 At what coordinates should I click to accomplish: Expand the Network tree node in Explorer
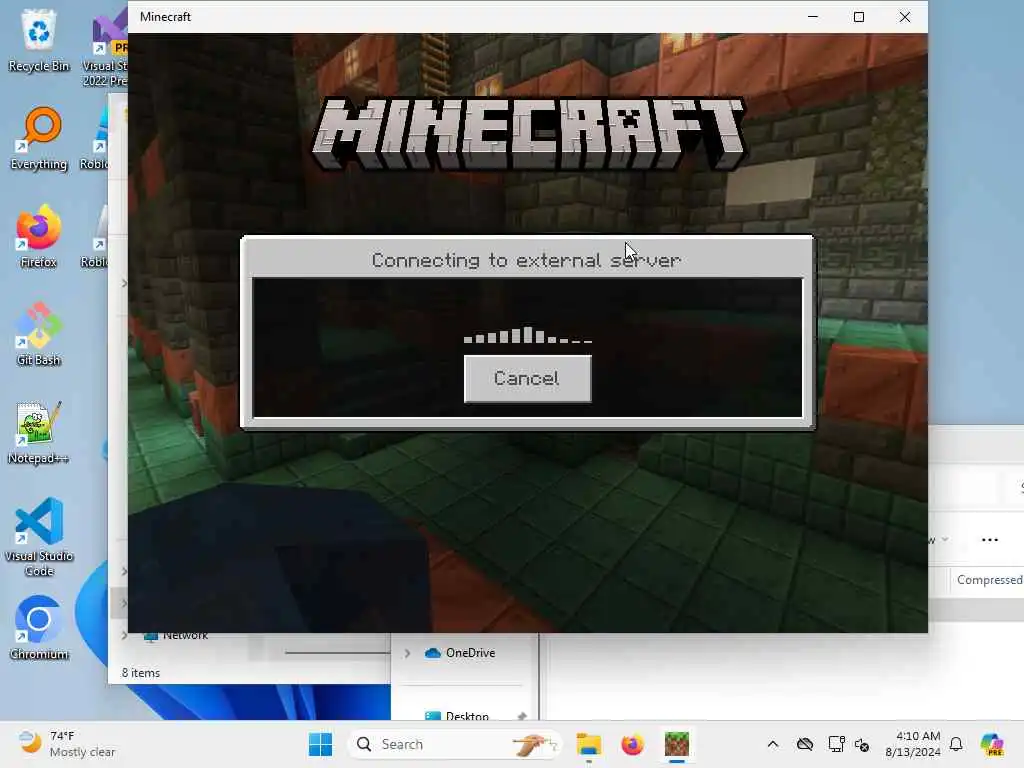tap(124, 635)
